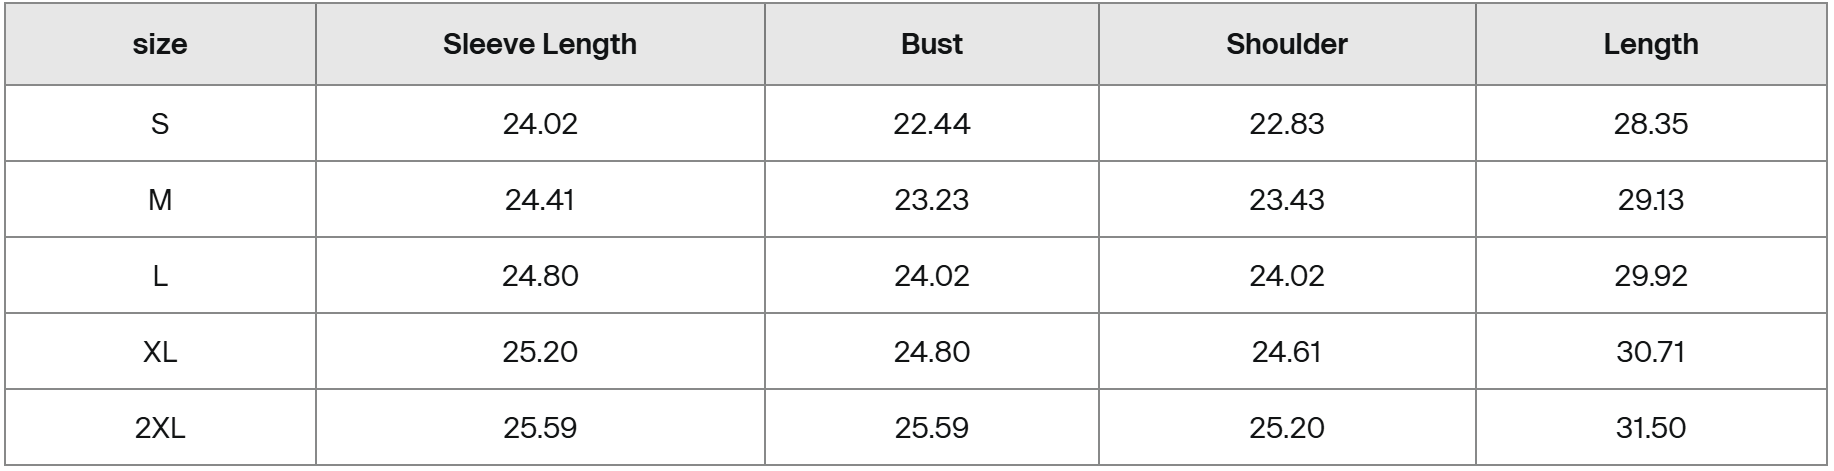
Task: Select Length value 29.92 for size L
Action: pyautogui.click(x=1650, y=276)
